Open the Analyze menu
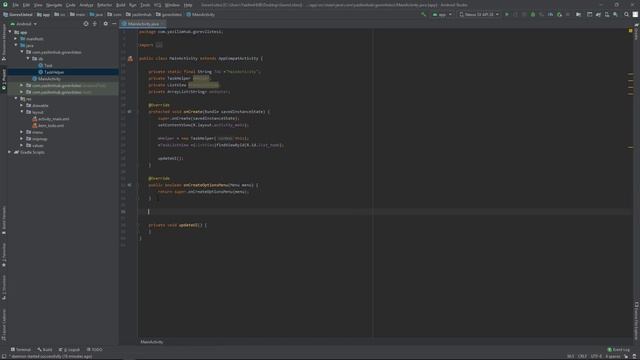640x360 pixels. point(86,5)
